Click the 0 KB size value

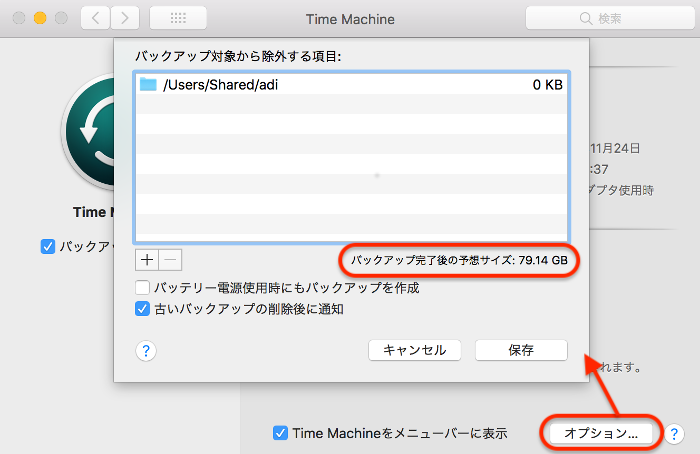[547, 84]
